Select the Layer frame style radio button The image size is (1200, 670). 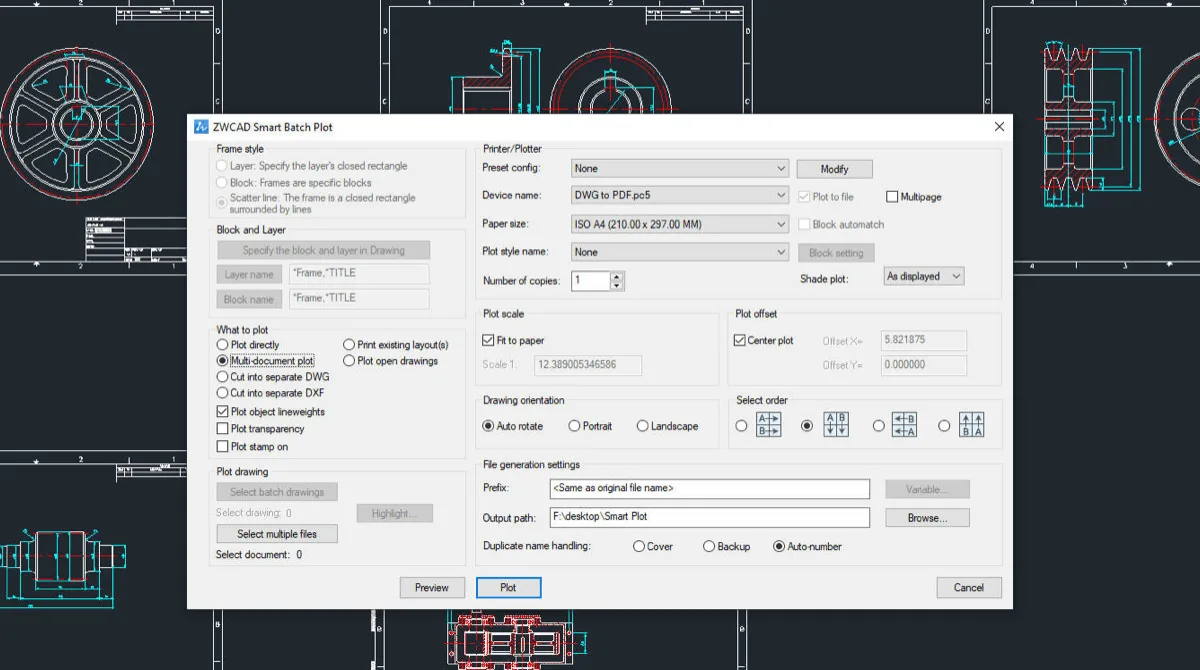222,166
